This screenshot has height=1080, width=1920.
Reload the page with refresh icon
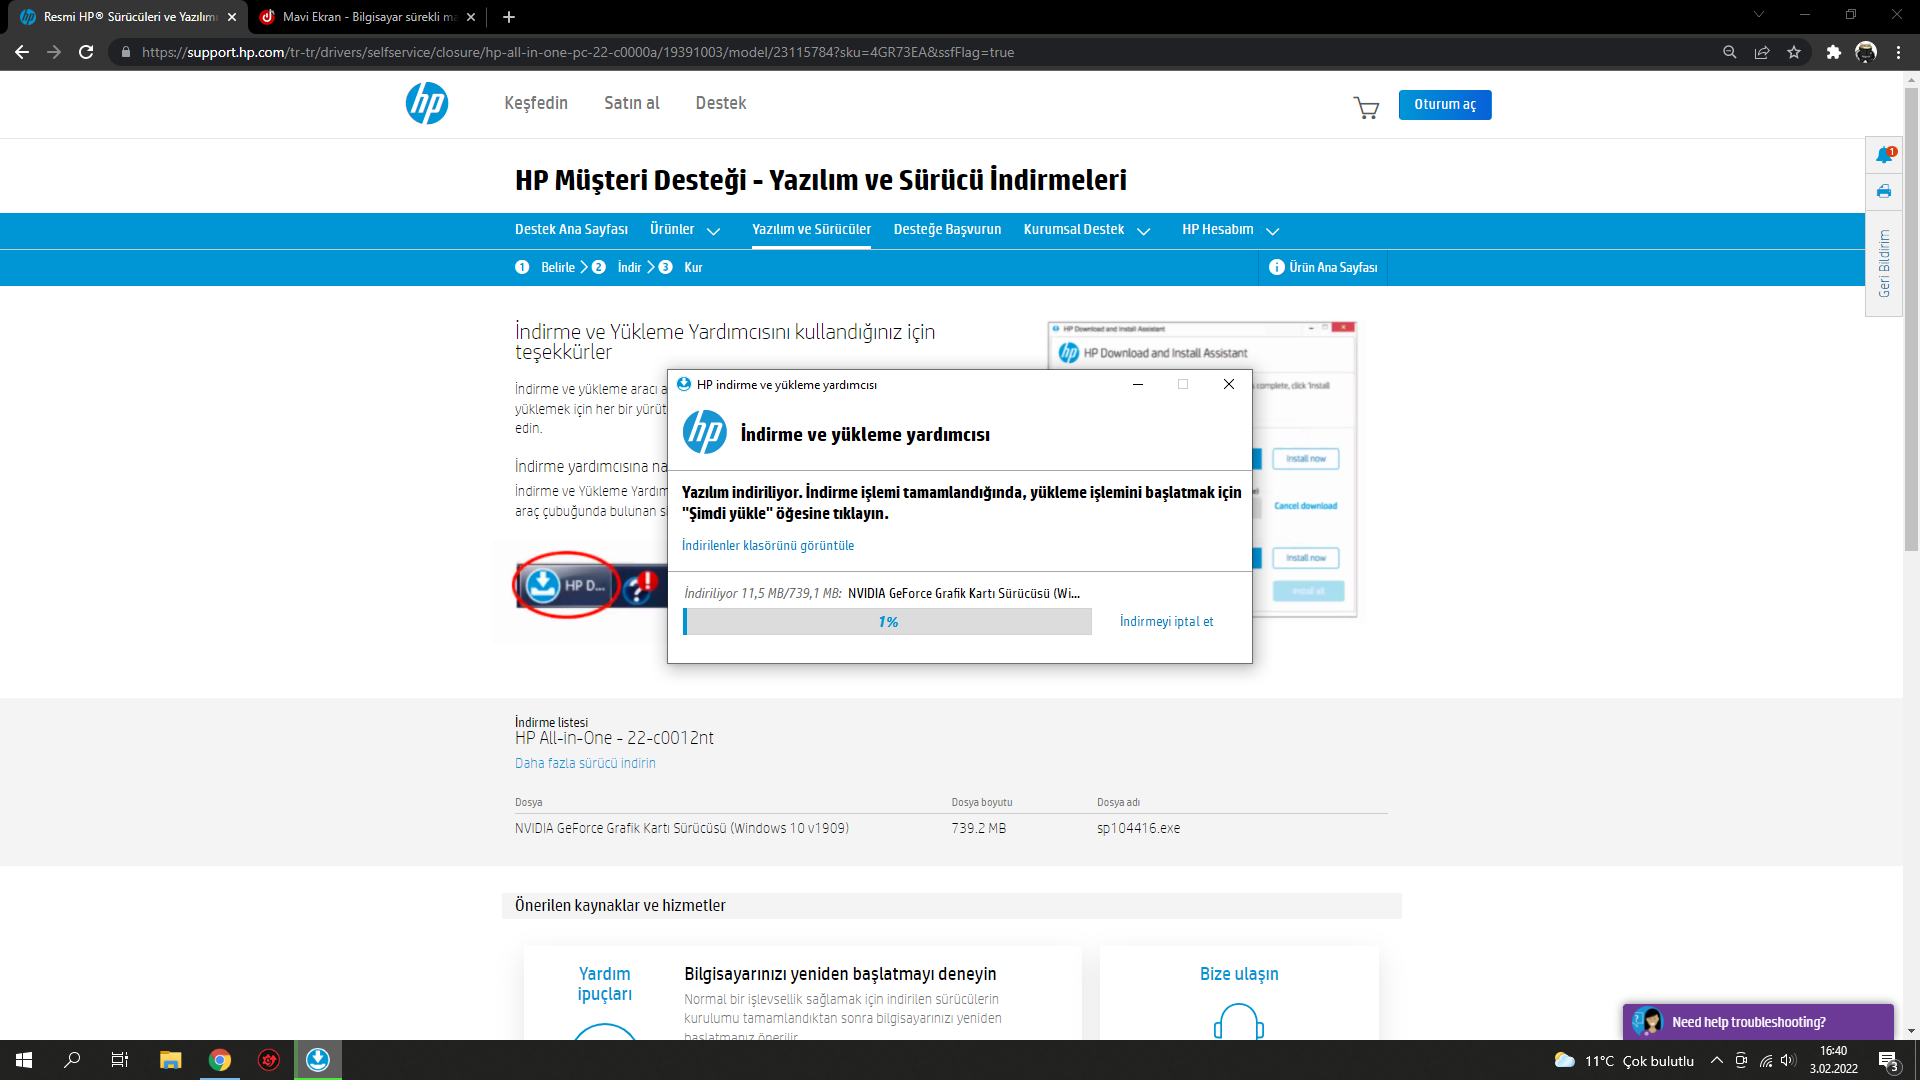pos(86,52)
